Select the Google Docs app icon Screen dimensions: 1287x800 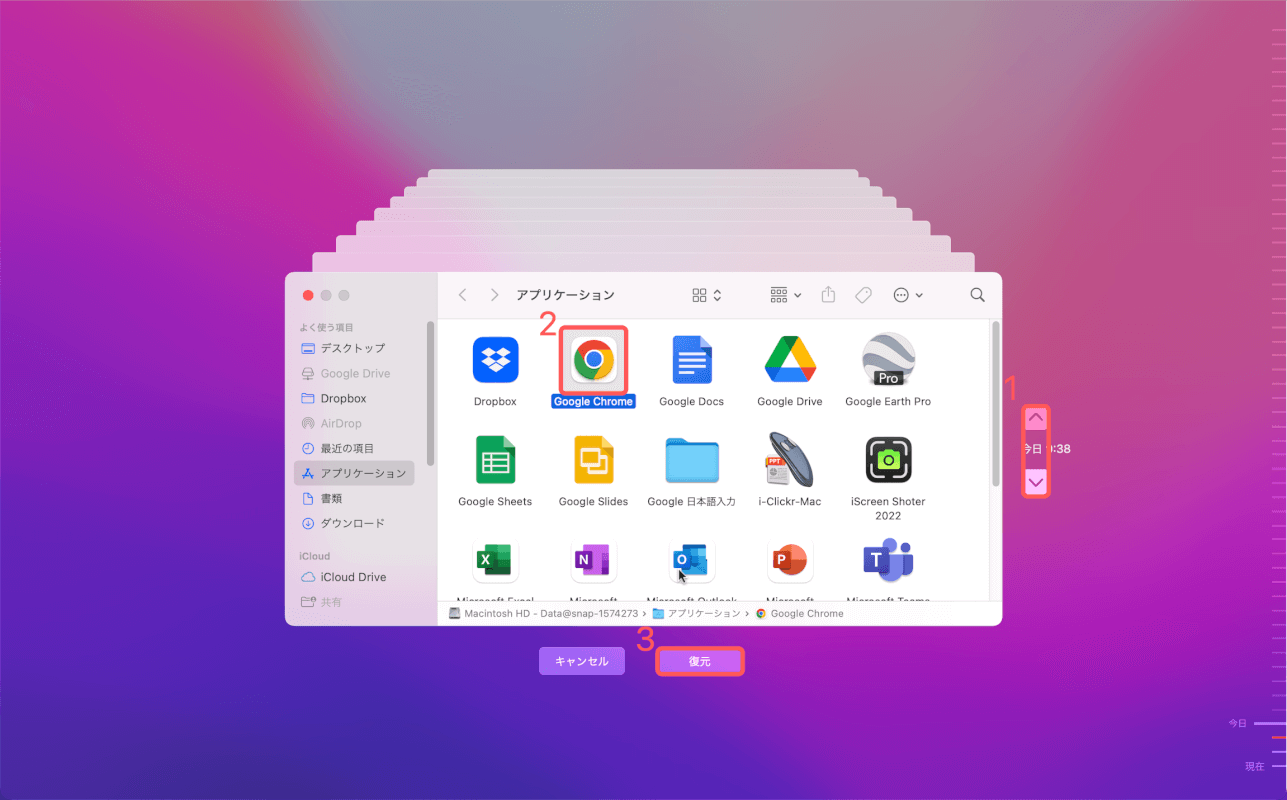pyautogui.click(x=691, y=360)
